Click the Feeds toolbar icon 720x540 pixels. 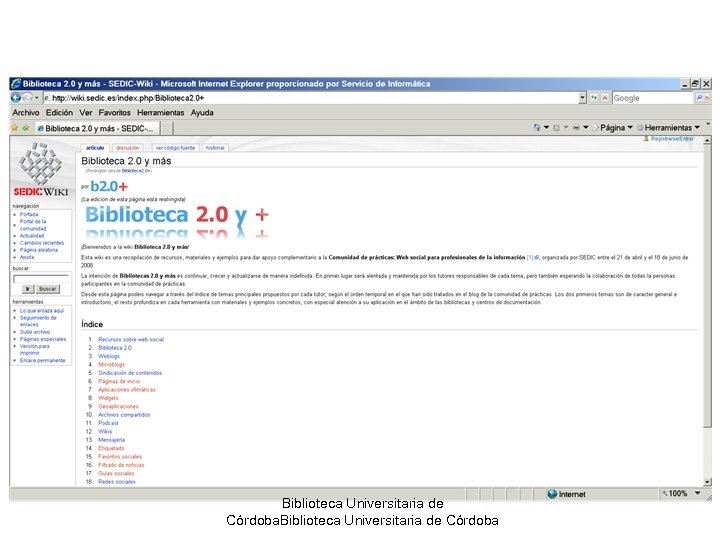[557, 127]
